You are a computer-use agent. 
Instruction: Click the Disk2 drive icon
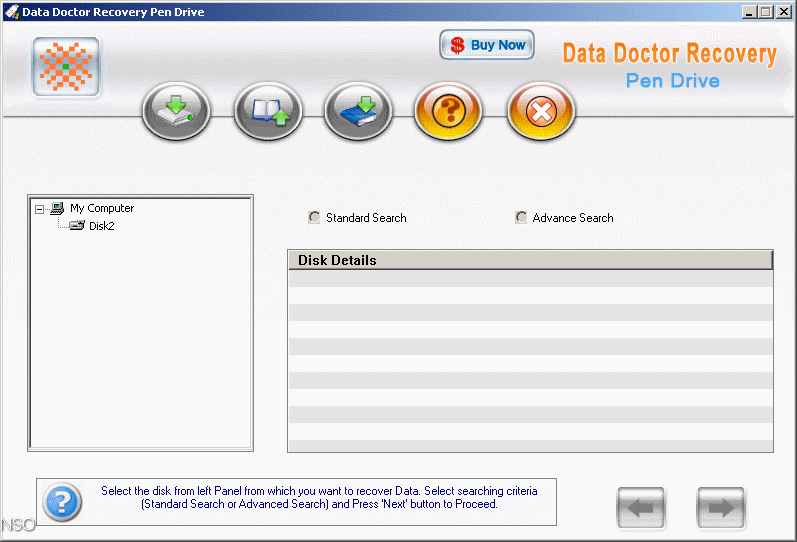(x=77, y=225)
